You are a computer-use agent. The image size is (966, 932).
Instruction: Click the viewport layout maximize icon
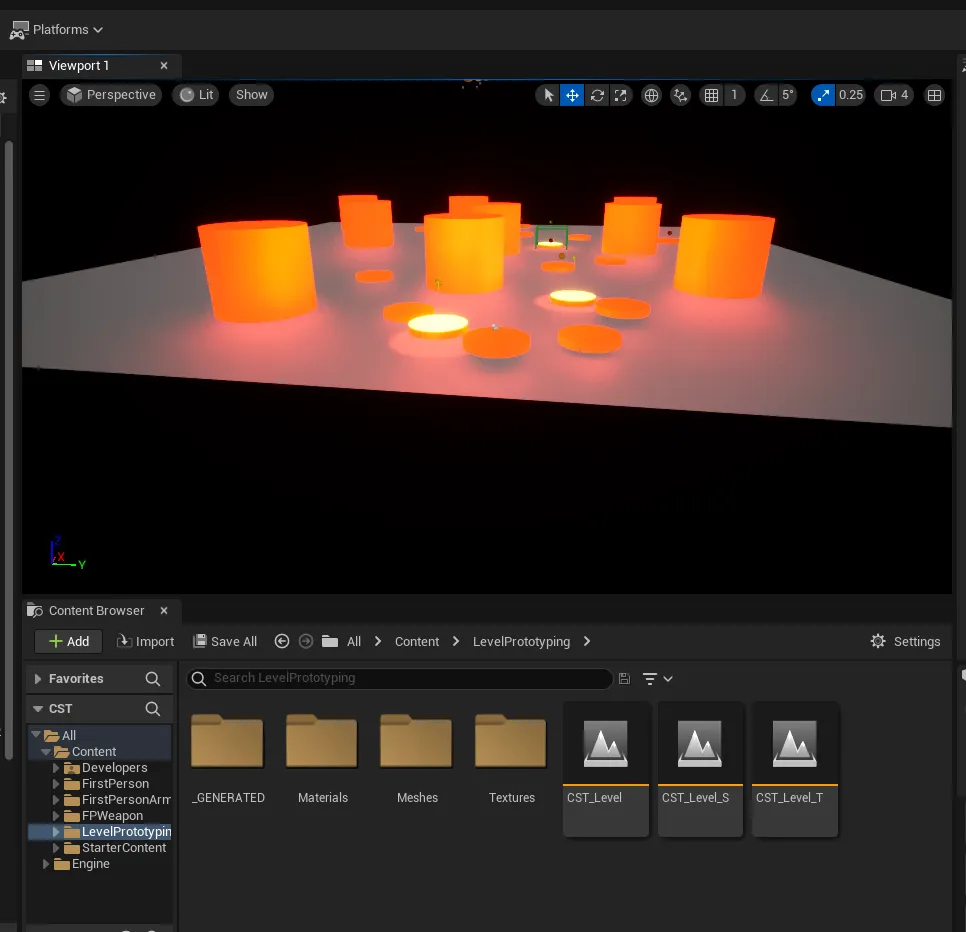tap(934, 95)
